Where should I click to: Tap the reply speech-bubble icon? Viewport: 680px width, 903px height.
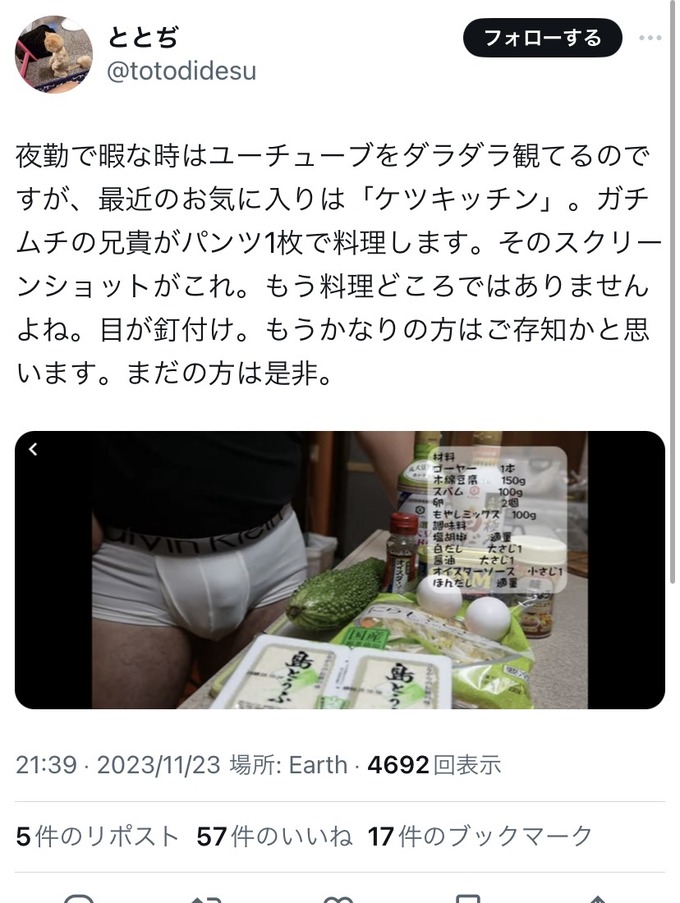[x=79, y=898]
